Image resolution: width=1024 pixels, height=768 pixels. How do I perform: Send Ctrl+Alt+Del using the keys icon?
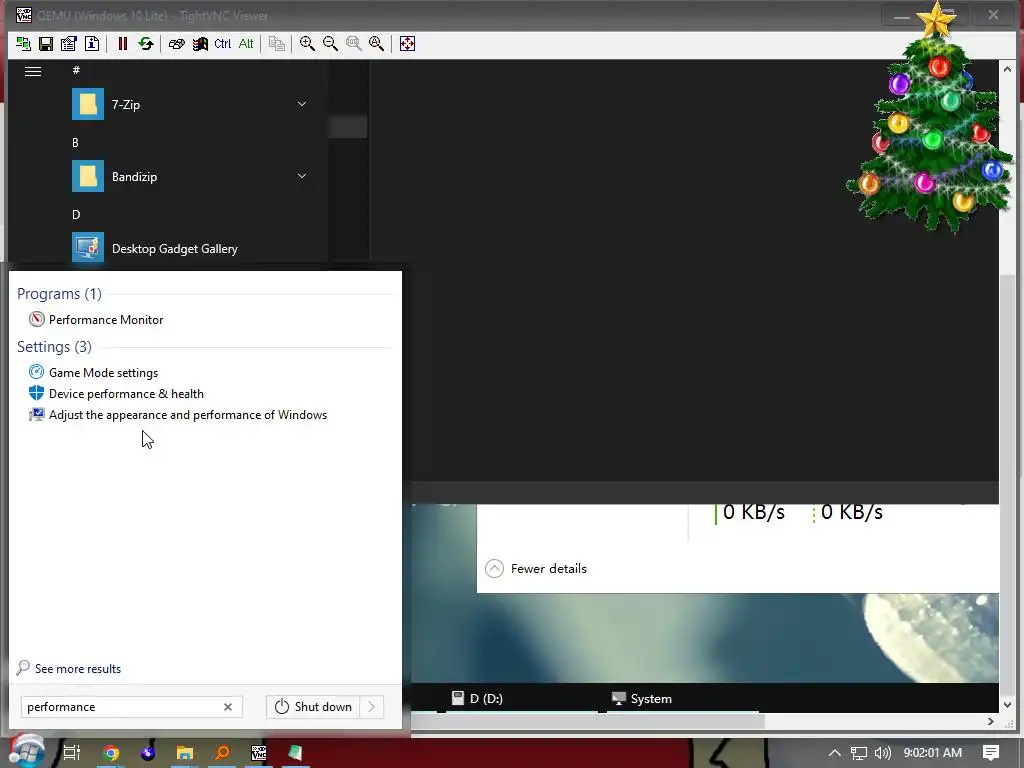(x=176, y=44)
